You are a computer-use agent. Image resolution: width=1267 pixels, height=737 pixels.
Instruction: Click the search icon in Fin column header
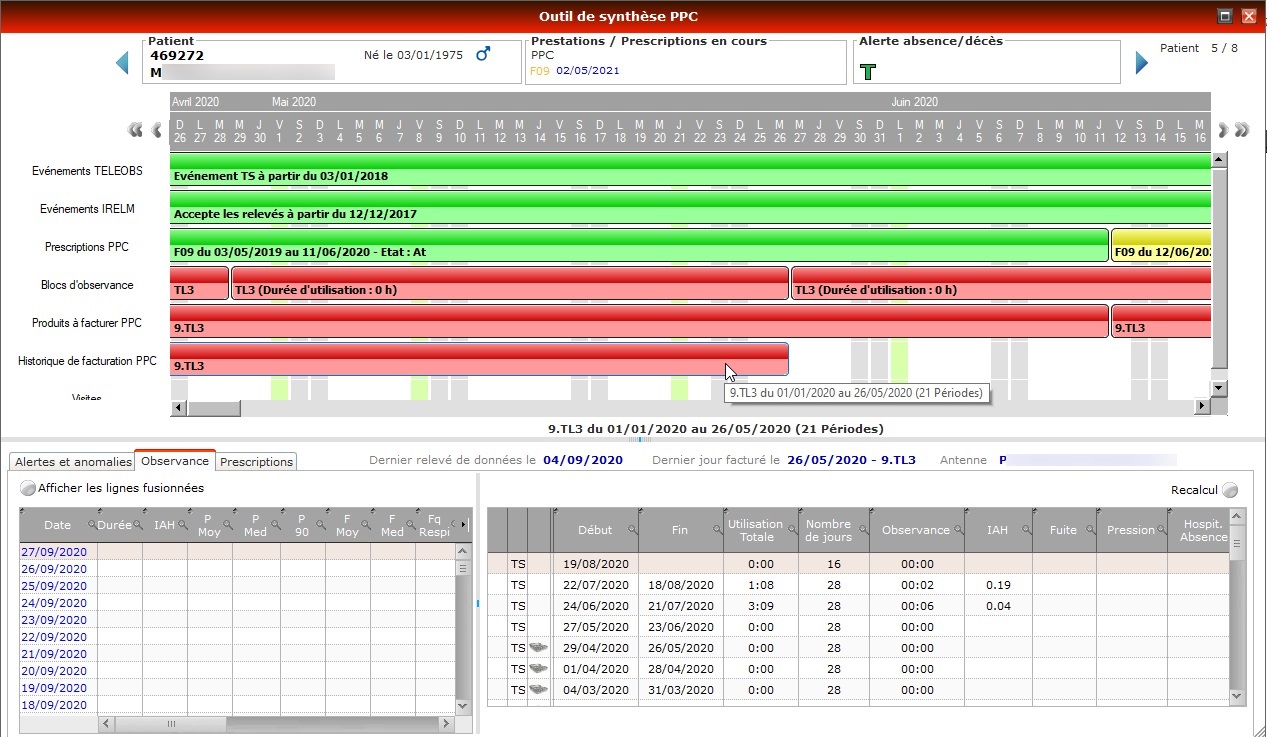[x=716, y=530]
